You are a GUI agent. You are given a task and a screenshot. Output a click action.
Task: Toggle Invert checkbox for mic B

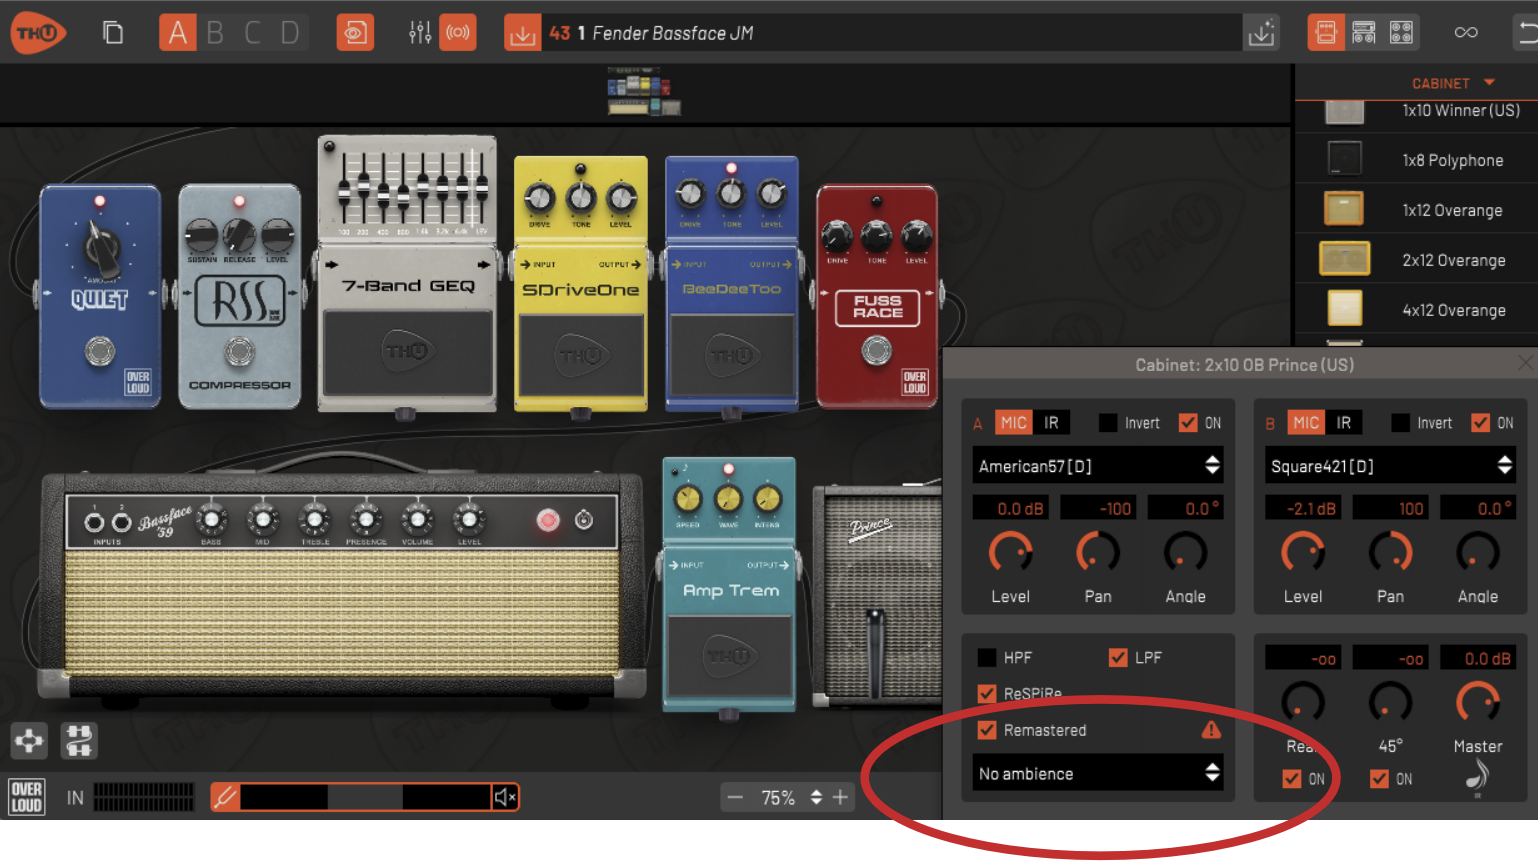click(1401, 423)
